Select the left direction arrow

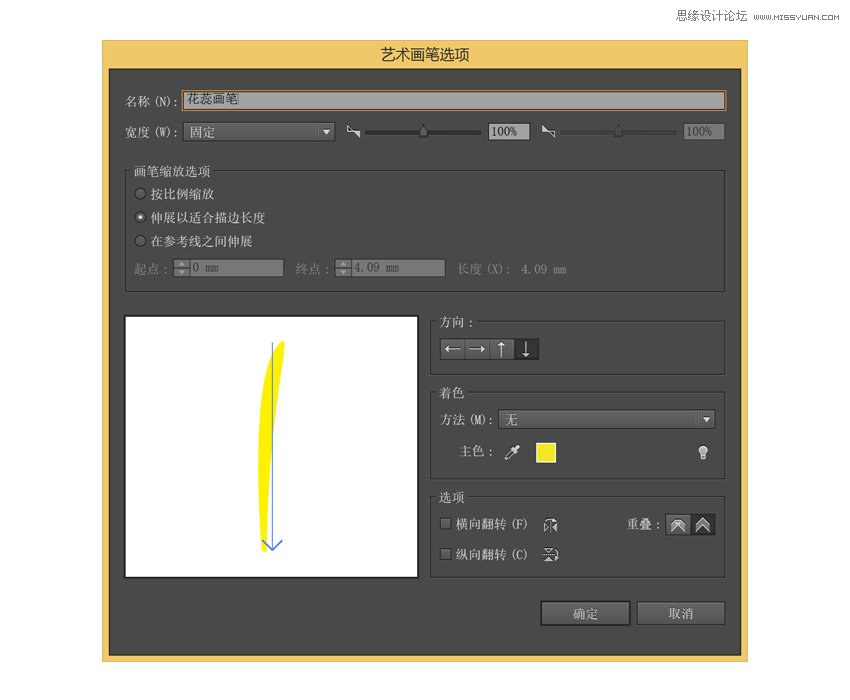click(x=453, y=349)
